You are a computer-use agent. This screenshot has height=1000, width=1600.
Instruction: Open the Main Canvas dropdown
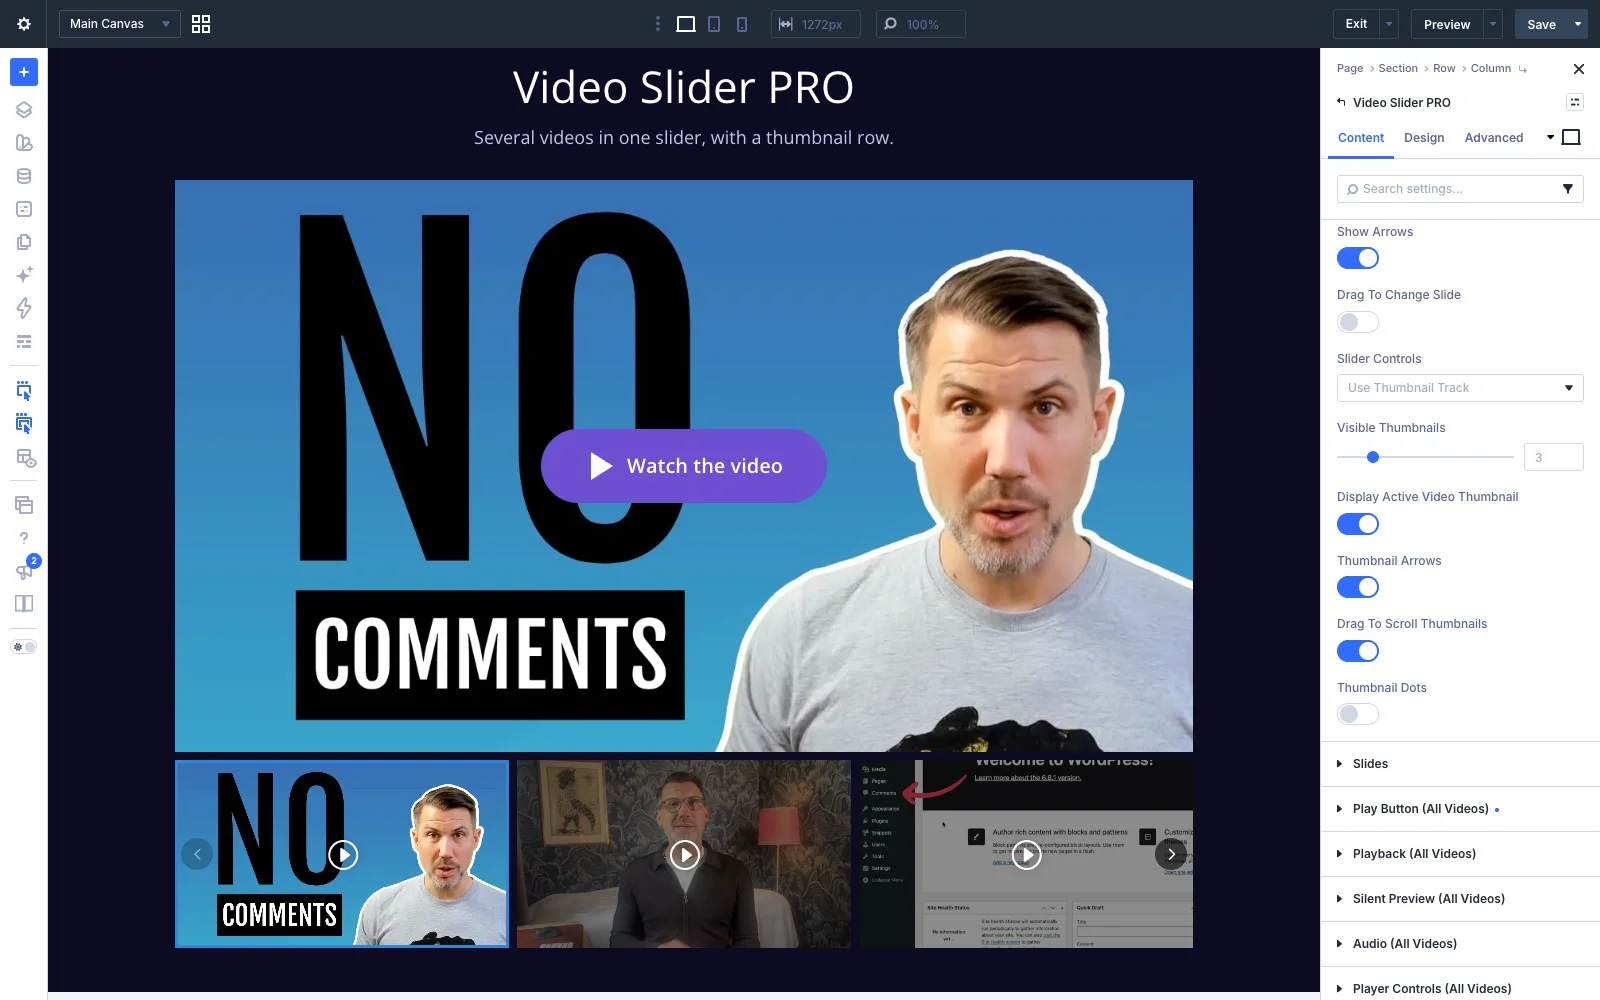[120, 24]
